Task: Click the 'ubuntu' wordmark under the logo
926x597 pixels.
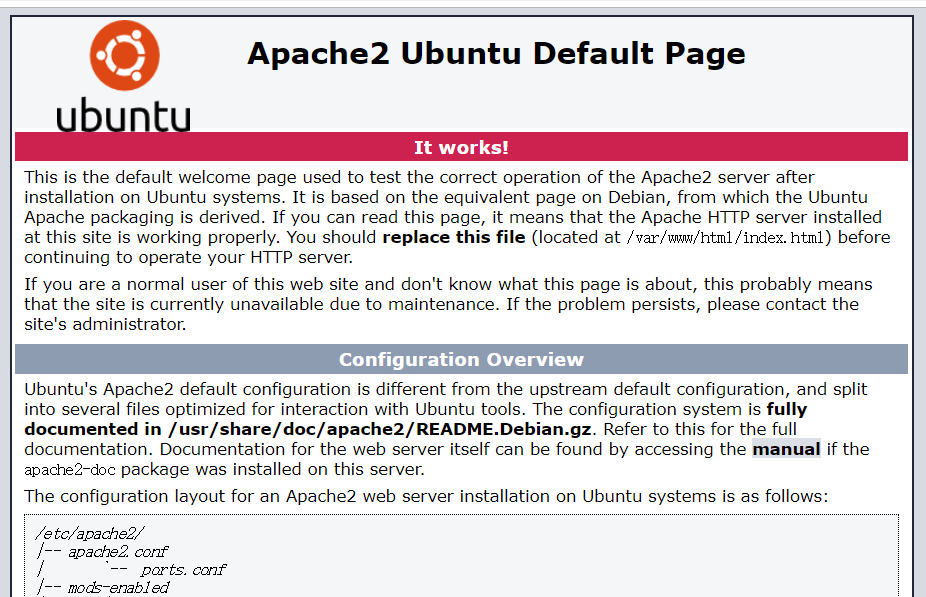Action: coord(123,115)
